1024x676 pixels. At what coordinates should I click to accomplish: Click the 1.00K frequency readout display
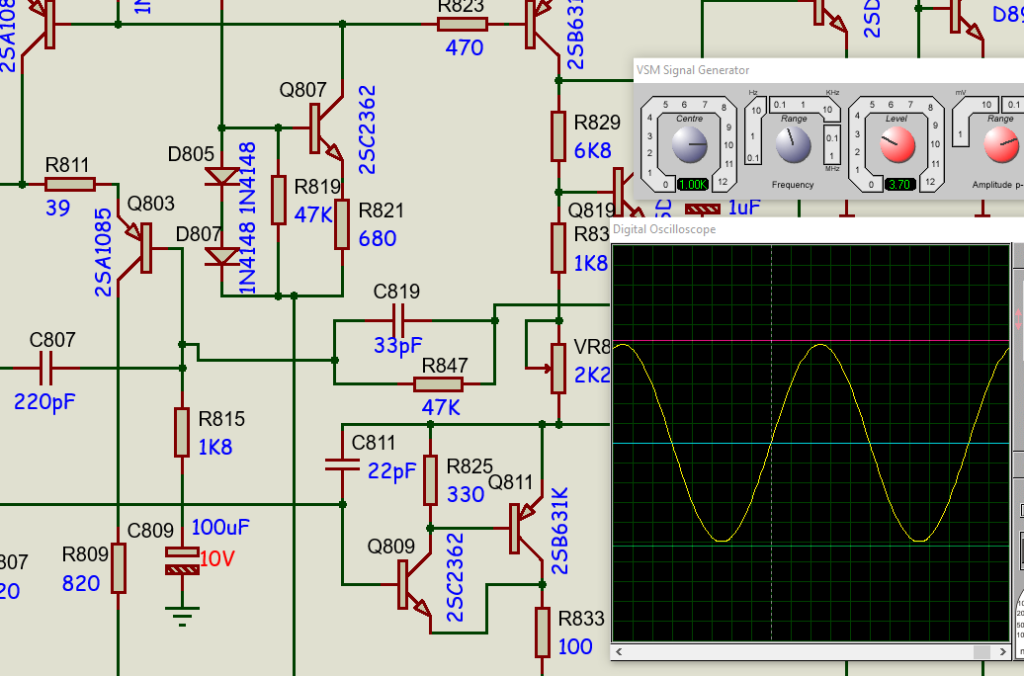pos(691,185)
